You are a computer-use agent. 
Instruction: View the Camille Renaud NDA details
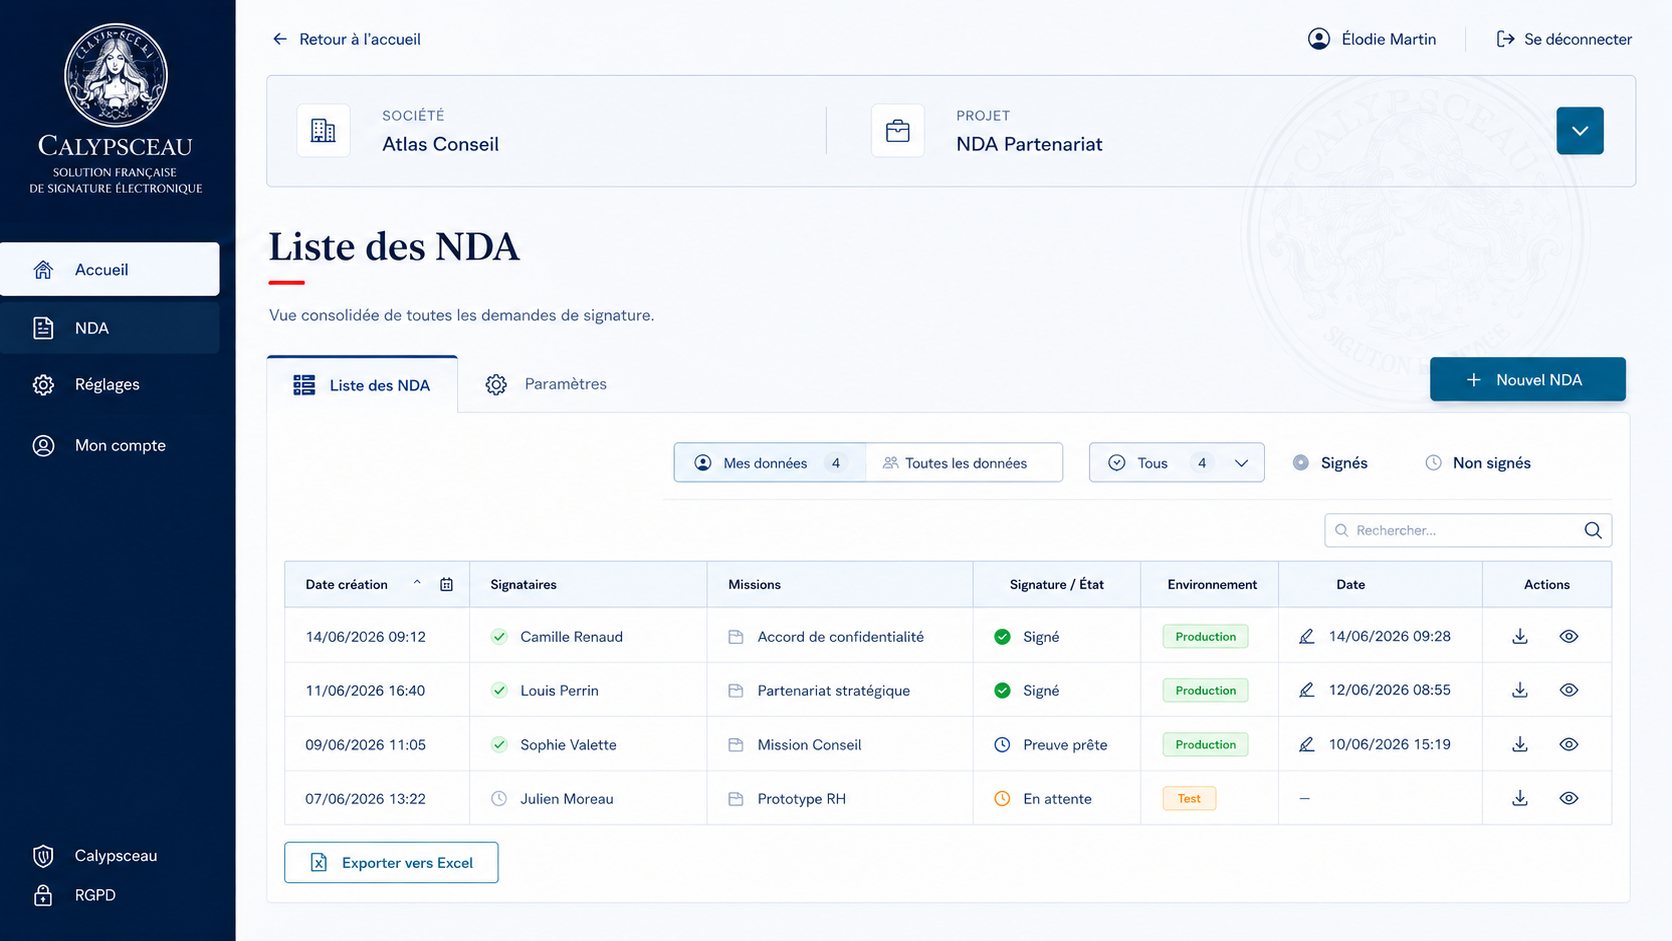pos(1569,637)
